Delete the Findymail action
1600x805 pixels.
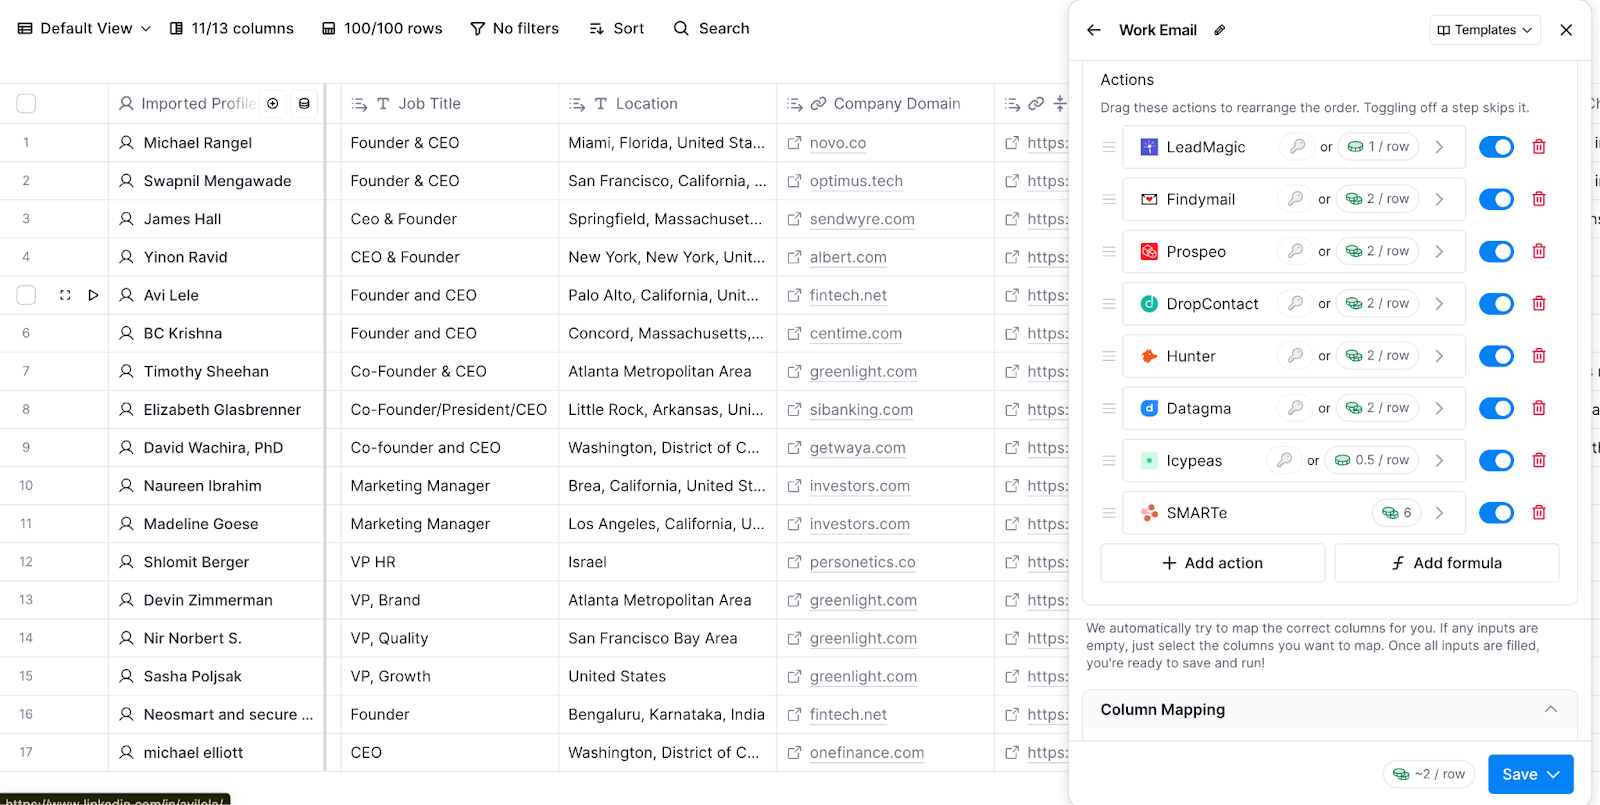(1539, 199)
